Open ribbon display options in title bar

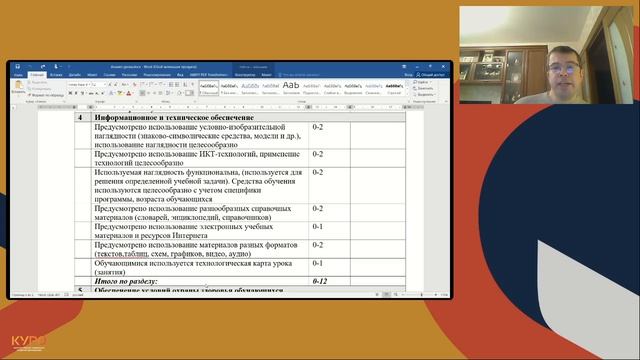coord(404,67)
